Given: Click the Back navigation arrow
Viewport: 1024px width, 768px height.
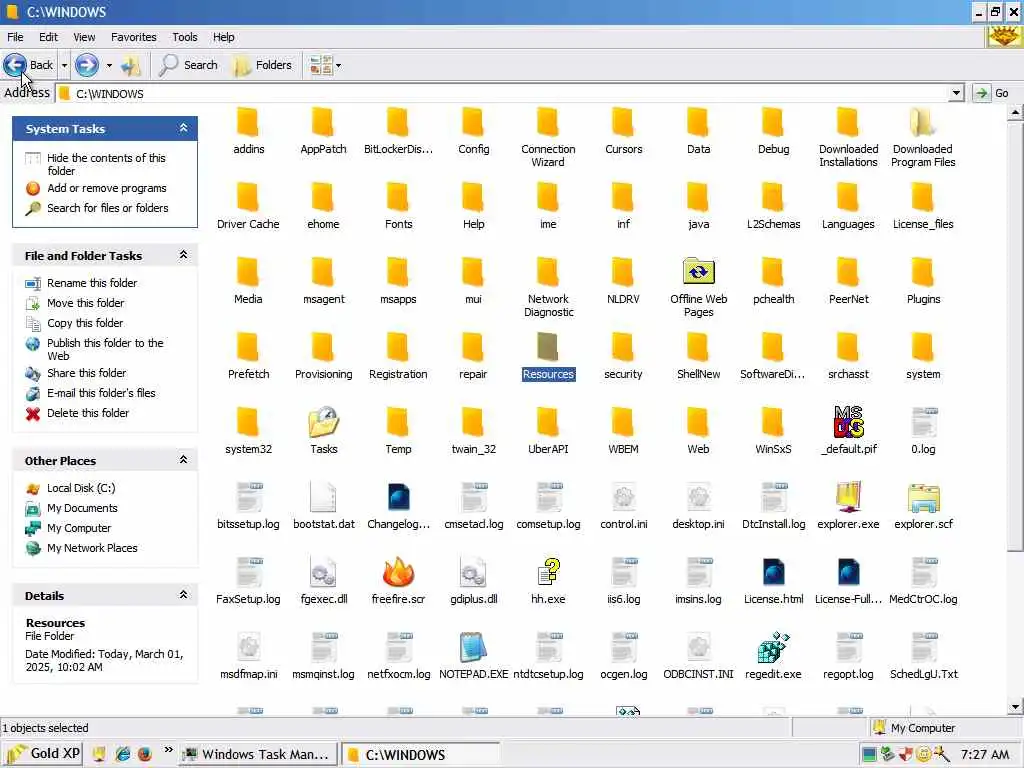Looking at the screenshot, I should [15, 65].
